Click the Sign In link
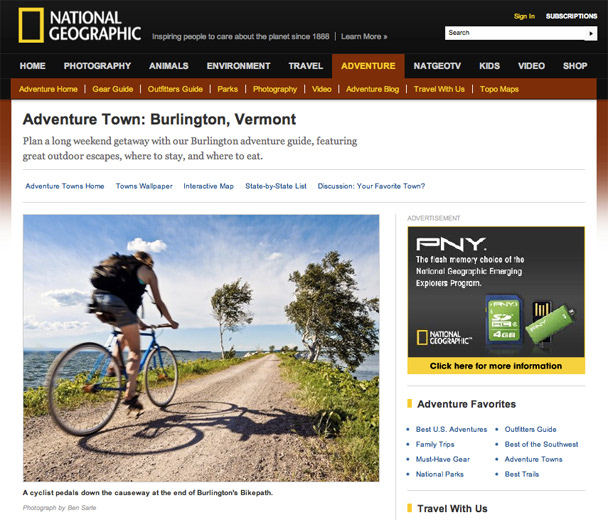Screen dimensions: 608x520 point(524,16)
